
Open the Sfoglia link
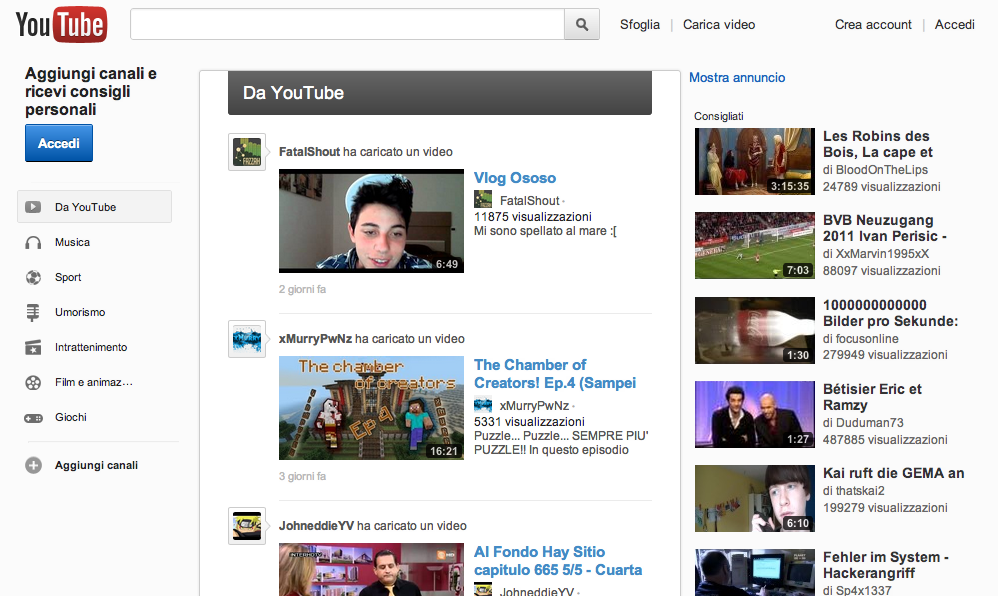640,24
